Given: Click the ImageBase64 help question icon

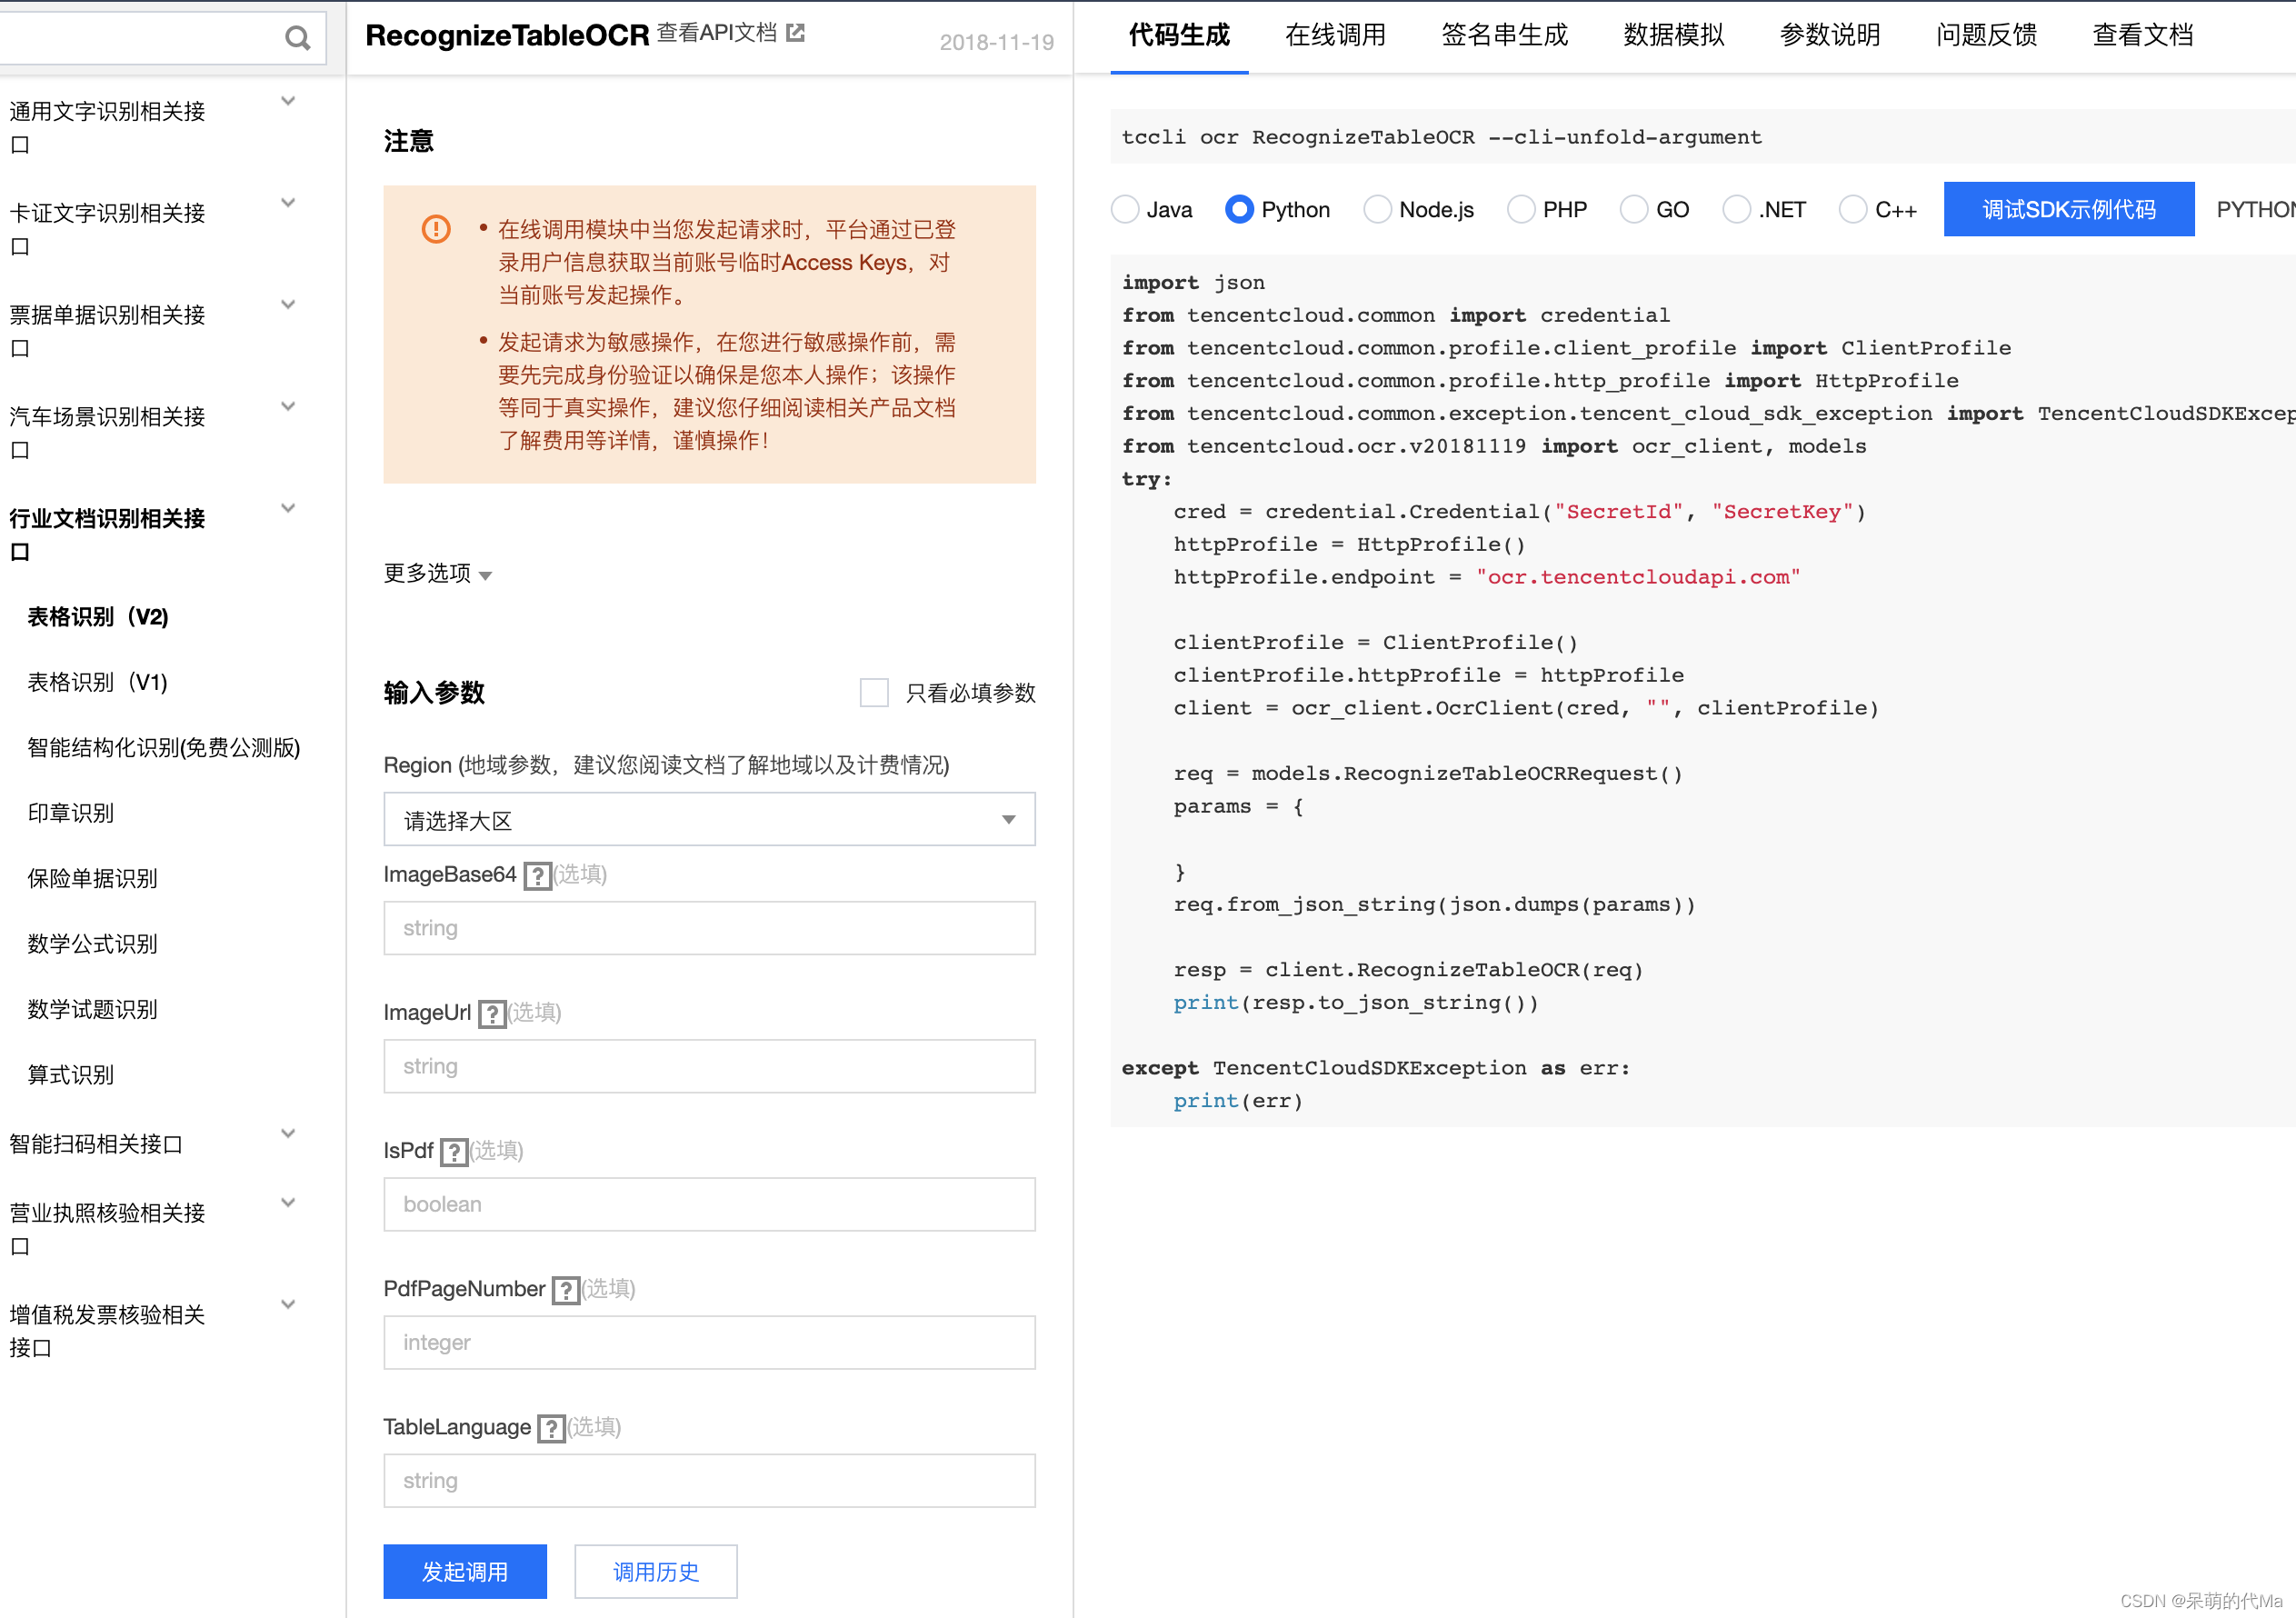Looking at the screenshot, I should (537, 876).
